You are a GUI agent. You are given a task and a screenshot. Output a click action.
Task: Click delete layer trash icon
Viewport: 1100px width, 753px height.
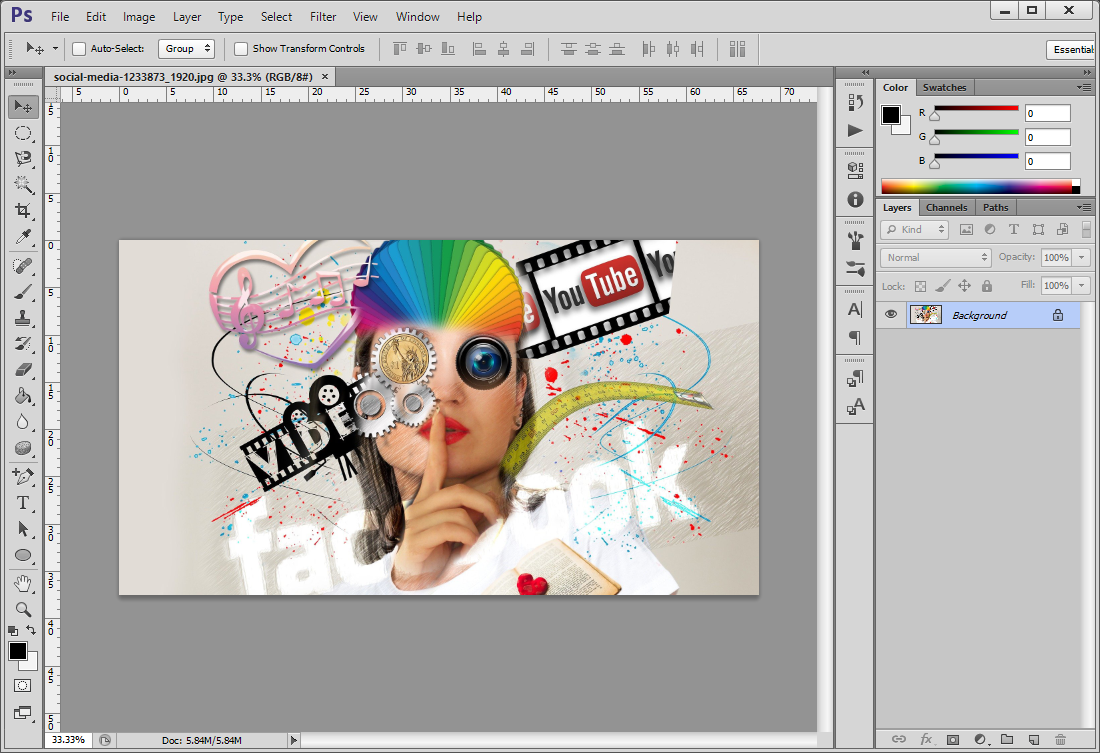coord(1060,739)
